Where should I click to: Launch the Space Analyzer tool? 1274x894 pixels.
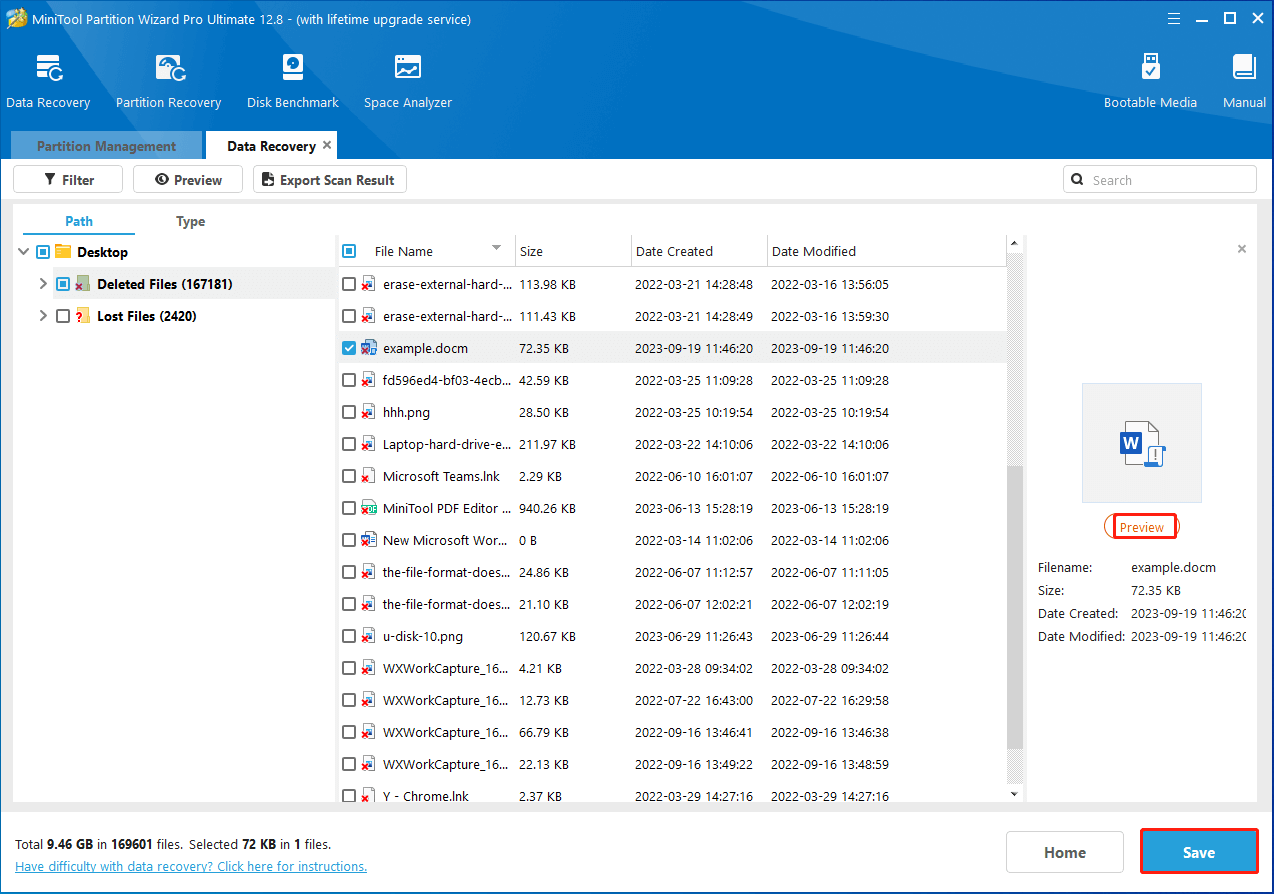click(408, 80)
